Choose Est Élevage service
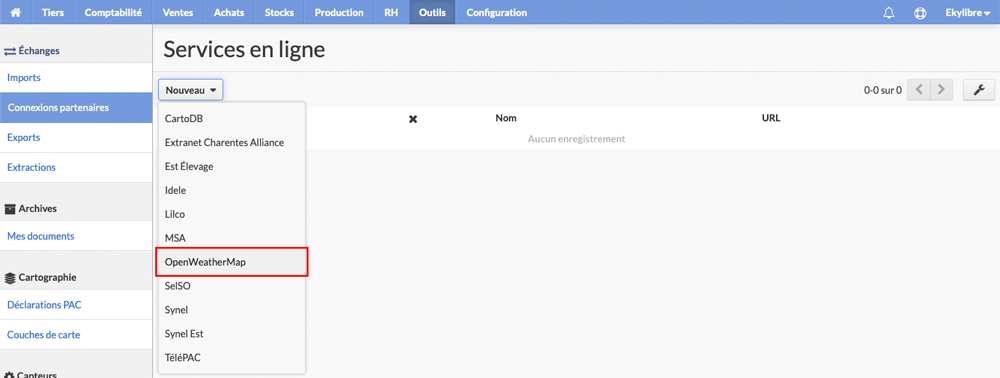This screenshot has width=1000, height=378. [x=232, y=166]
